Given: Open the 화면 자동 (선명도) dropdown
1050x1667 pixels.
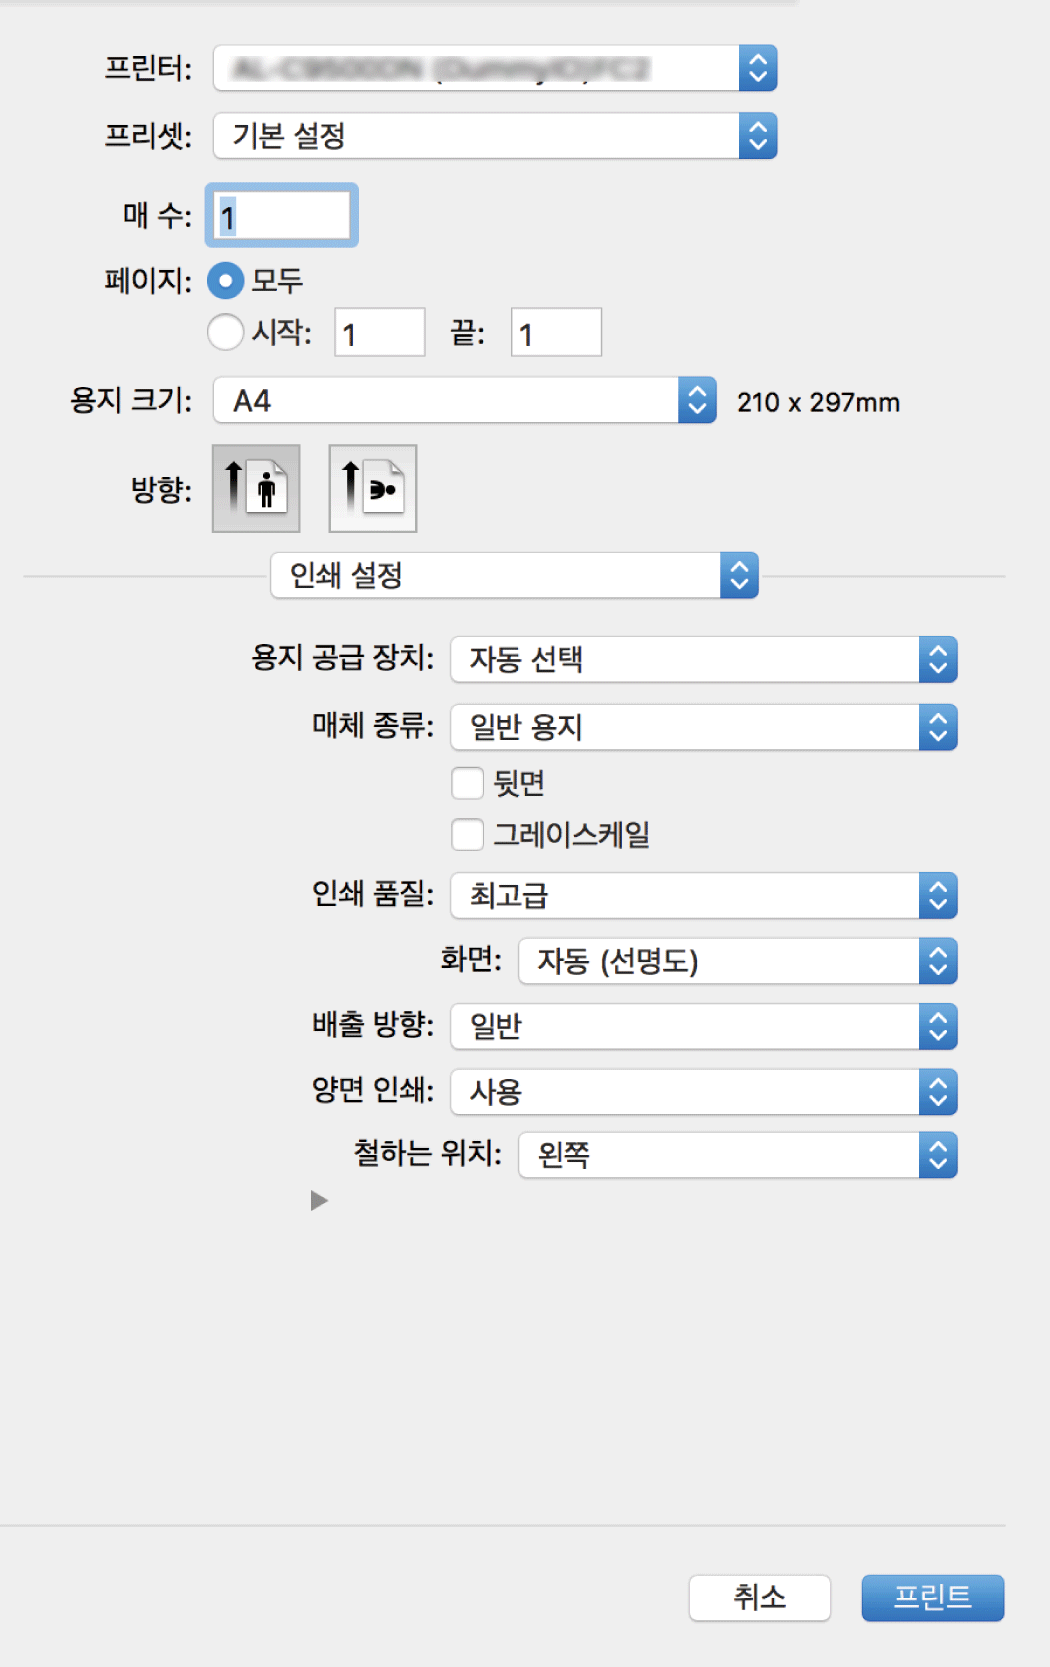Looking at the screenshot, I should tap(737, 961).
